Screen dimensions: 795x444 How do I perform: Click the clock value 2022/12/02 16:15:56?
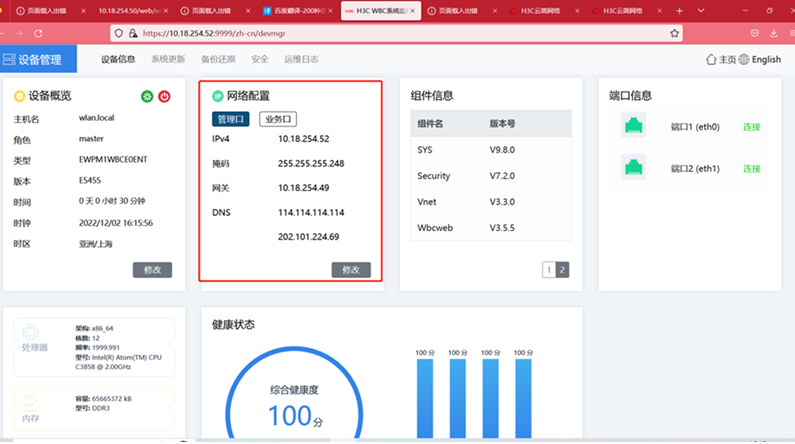point(116,223)
